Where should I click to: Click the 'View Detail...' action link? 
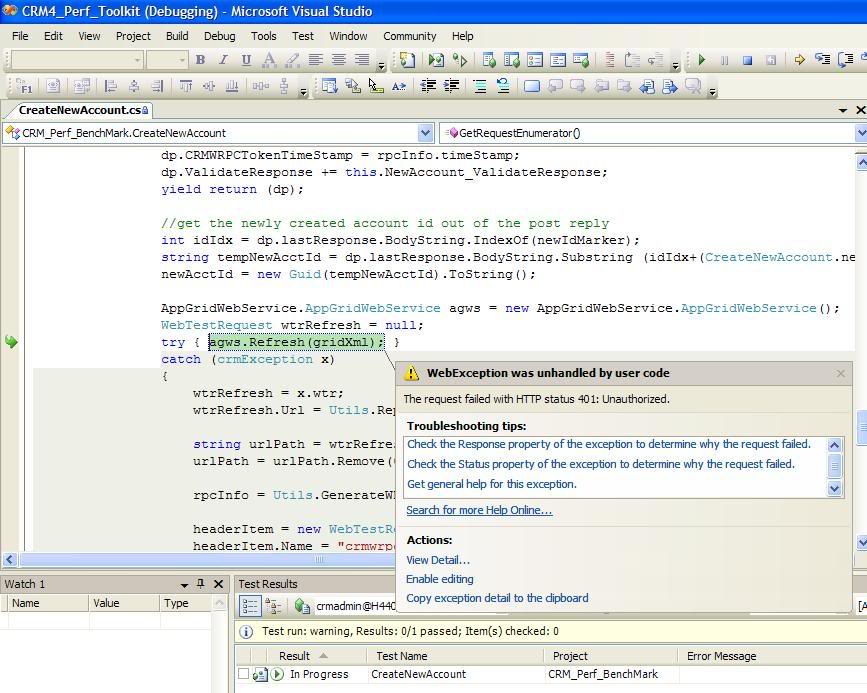(438, 560)
